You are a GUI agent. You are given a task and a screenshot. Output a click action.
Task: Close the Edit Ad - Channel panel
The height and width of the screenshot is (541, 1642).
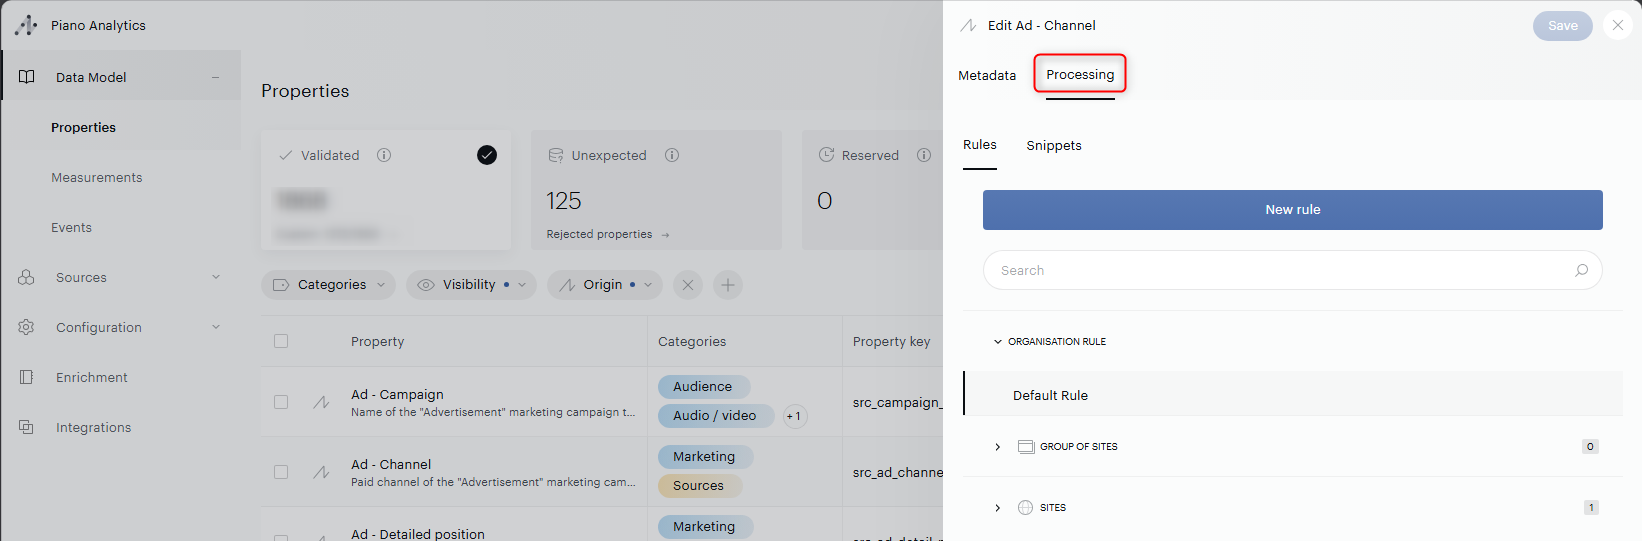point(1617,25)
